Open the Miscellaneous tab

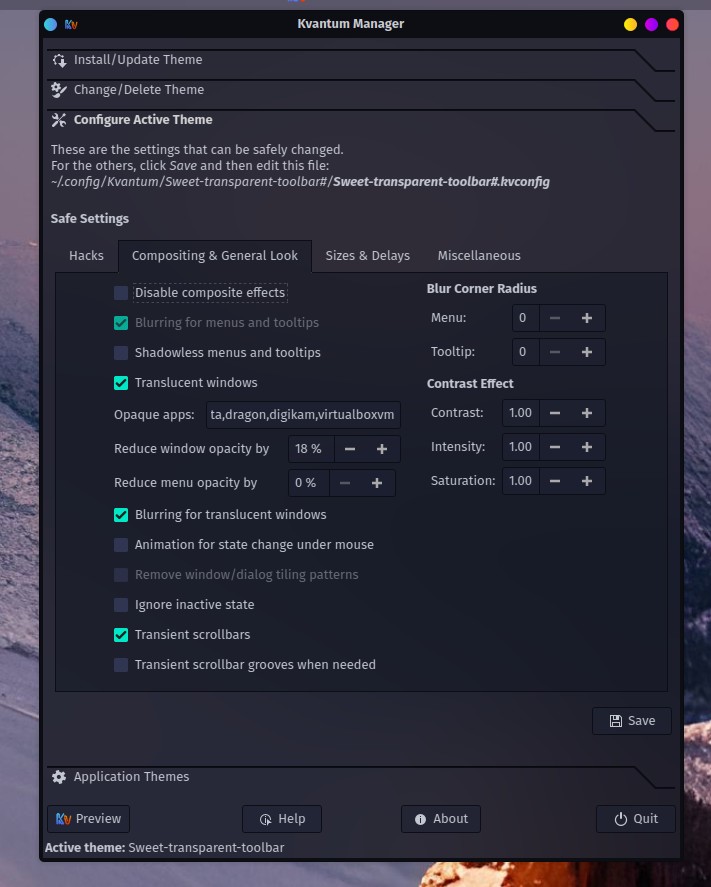click(x=479, y=256)
